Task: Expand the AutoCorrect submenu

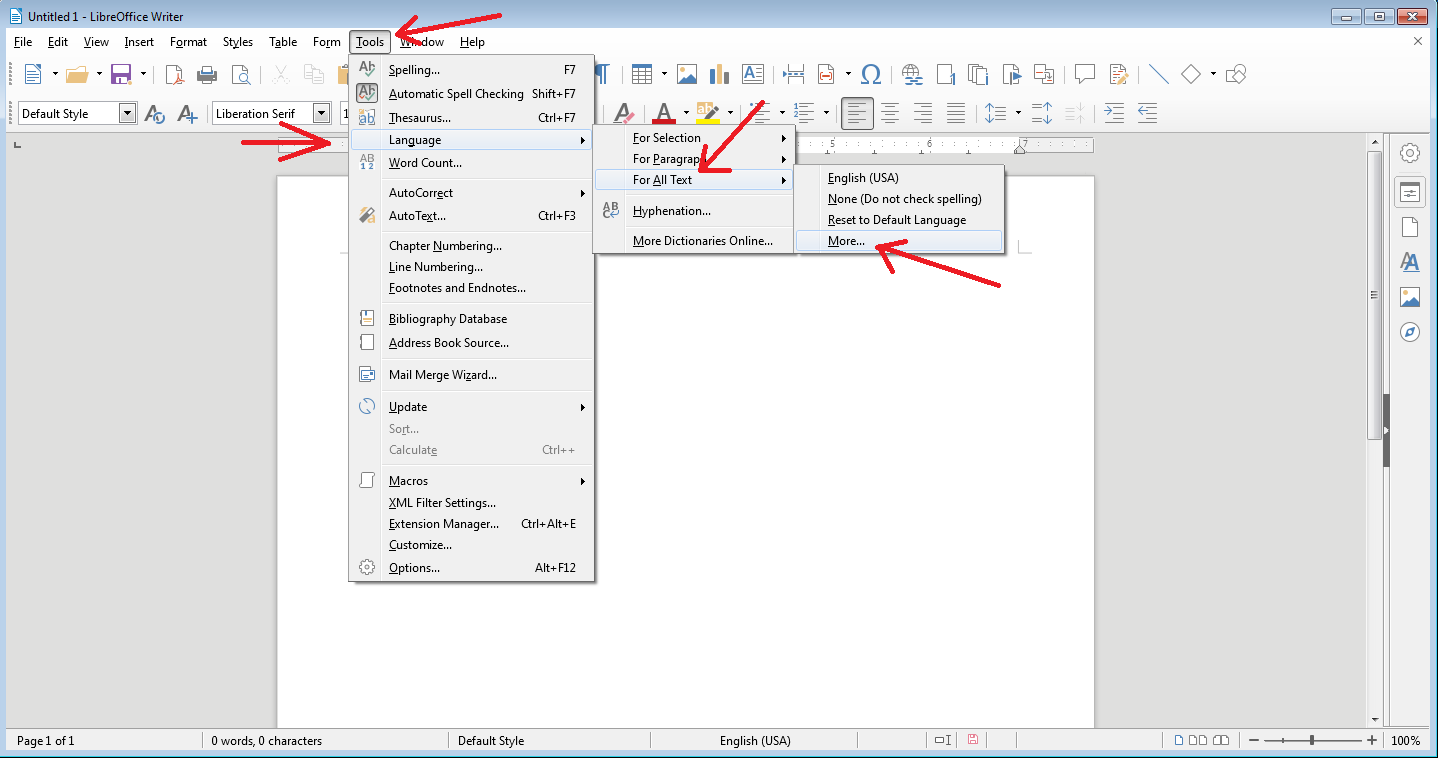Action: coord(470,193)
